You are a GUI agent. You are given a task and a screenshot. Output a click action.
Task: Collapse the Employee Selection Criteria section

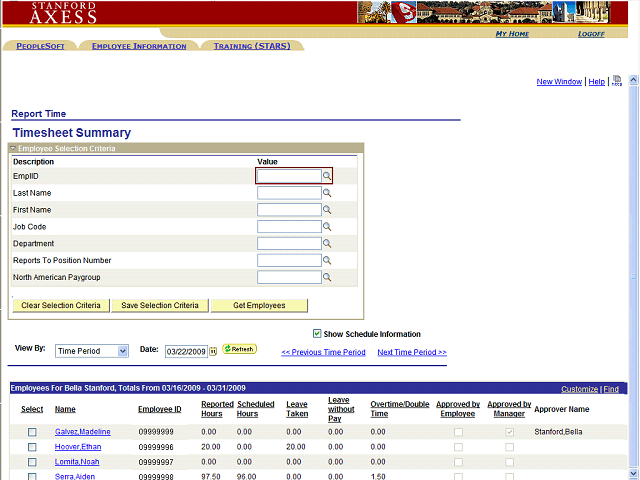click(13, 148)
